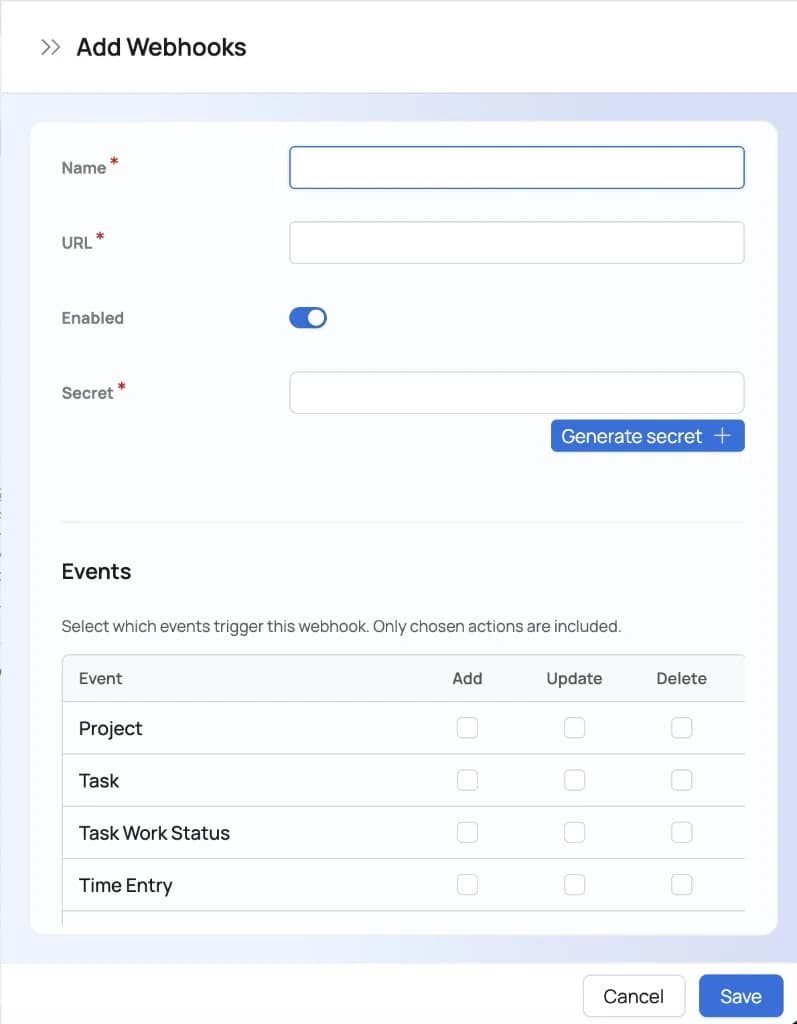Select the Secret input box
This screenshot has width=797, height=1024.
point(517,392)
